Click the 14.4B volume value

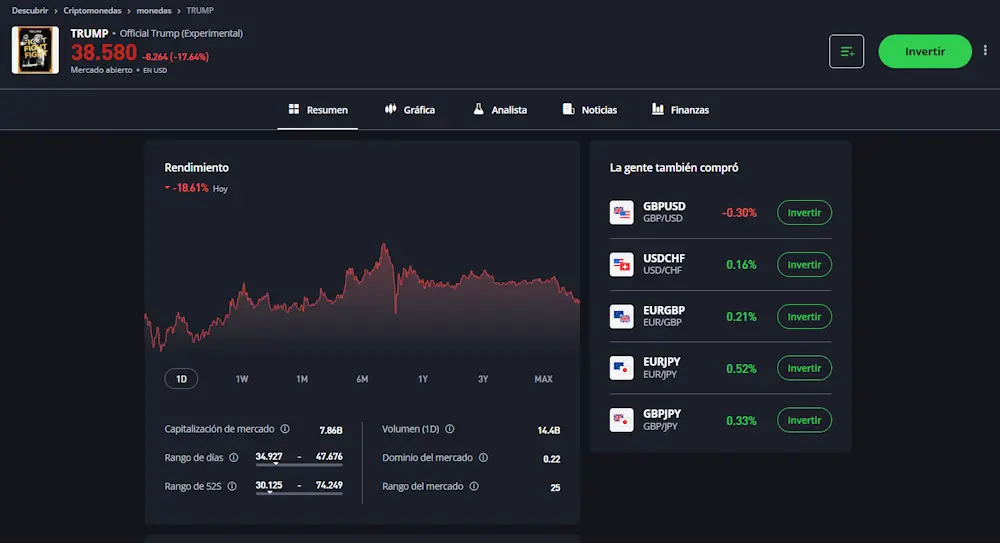(x=548, y=430)
